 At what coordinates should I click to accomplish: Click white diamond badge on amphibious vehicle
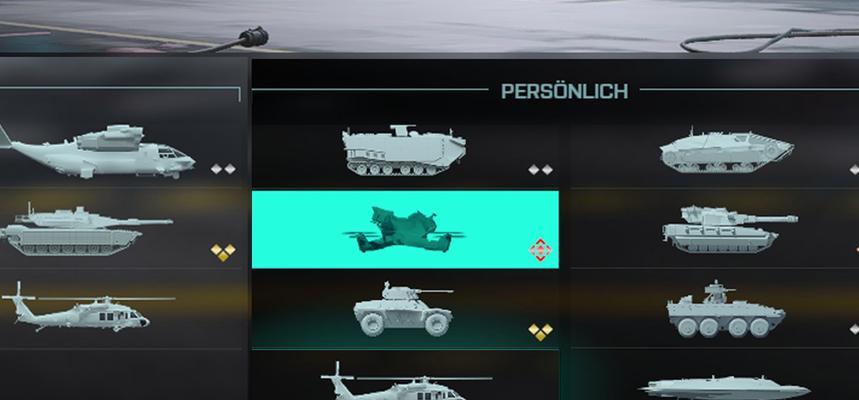coord(540,170)
